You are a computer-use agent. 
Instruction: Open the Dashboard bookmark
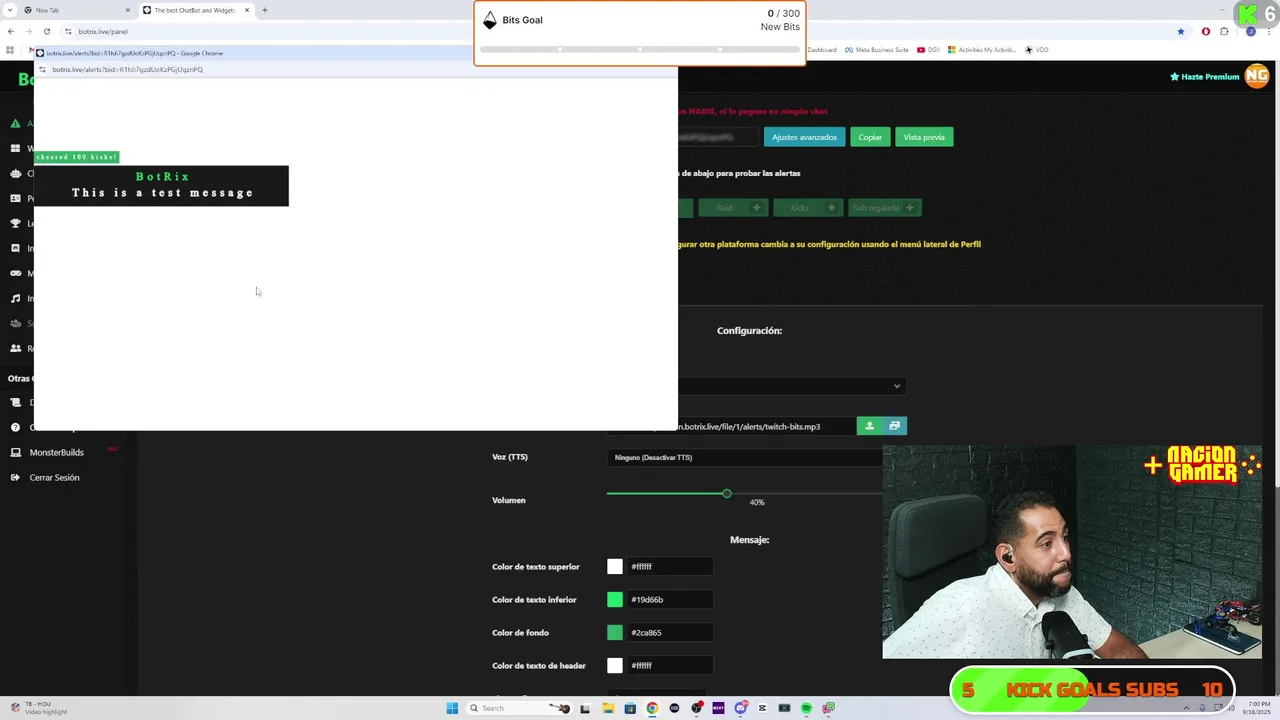tap(821, 49)
